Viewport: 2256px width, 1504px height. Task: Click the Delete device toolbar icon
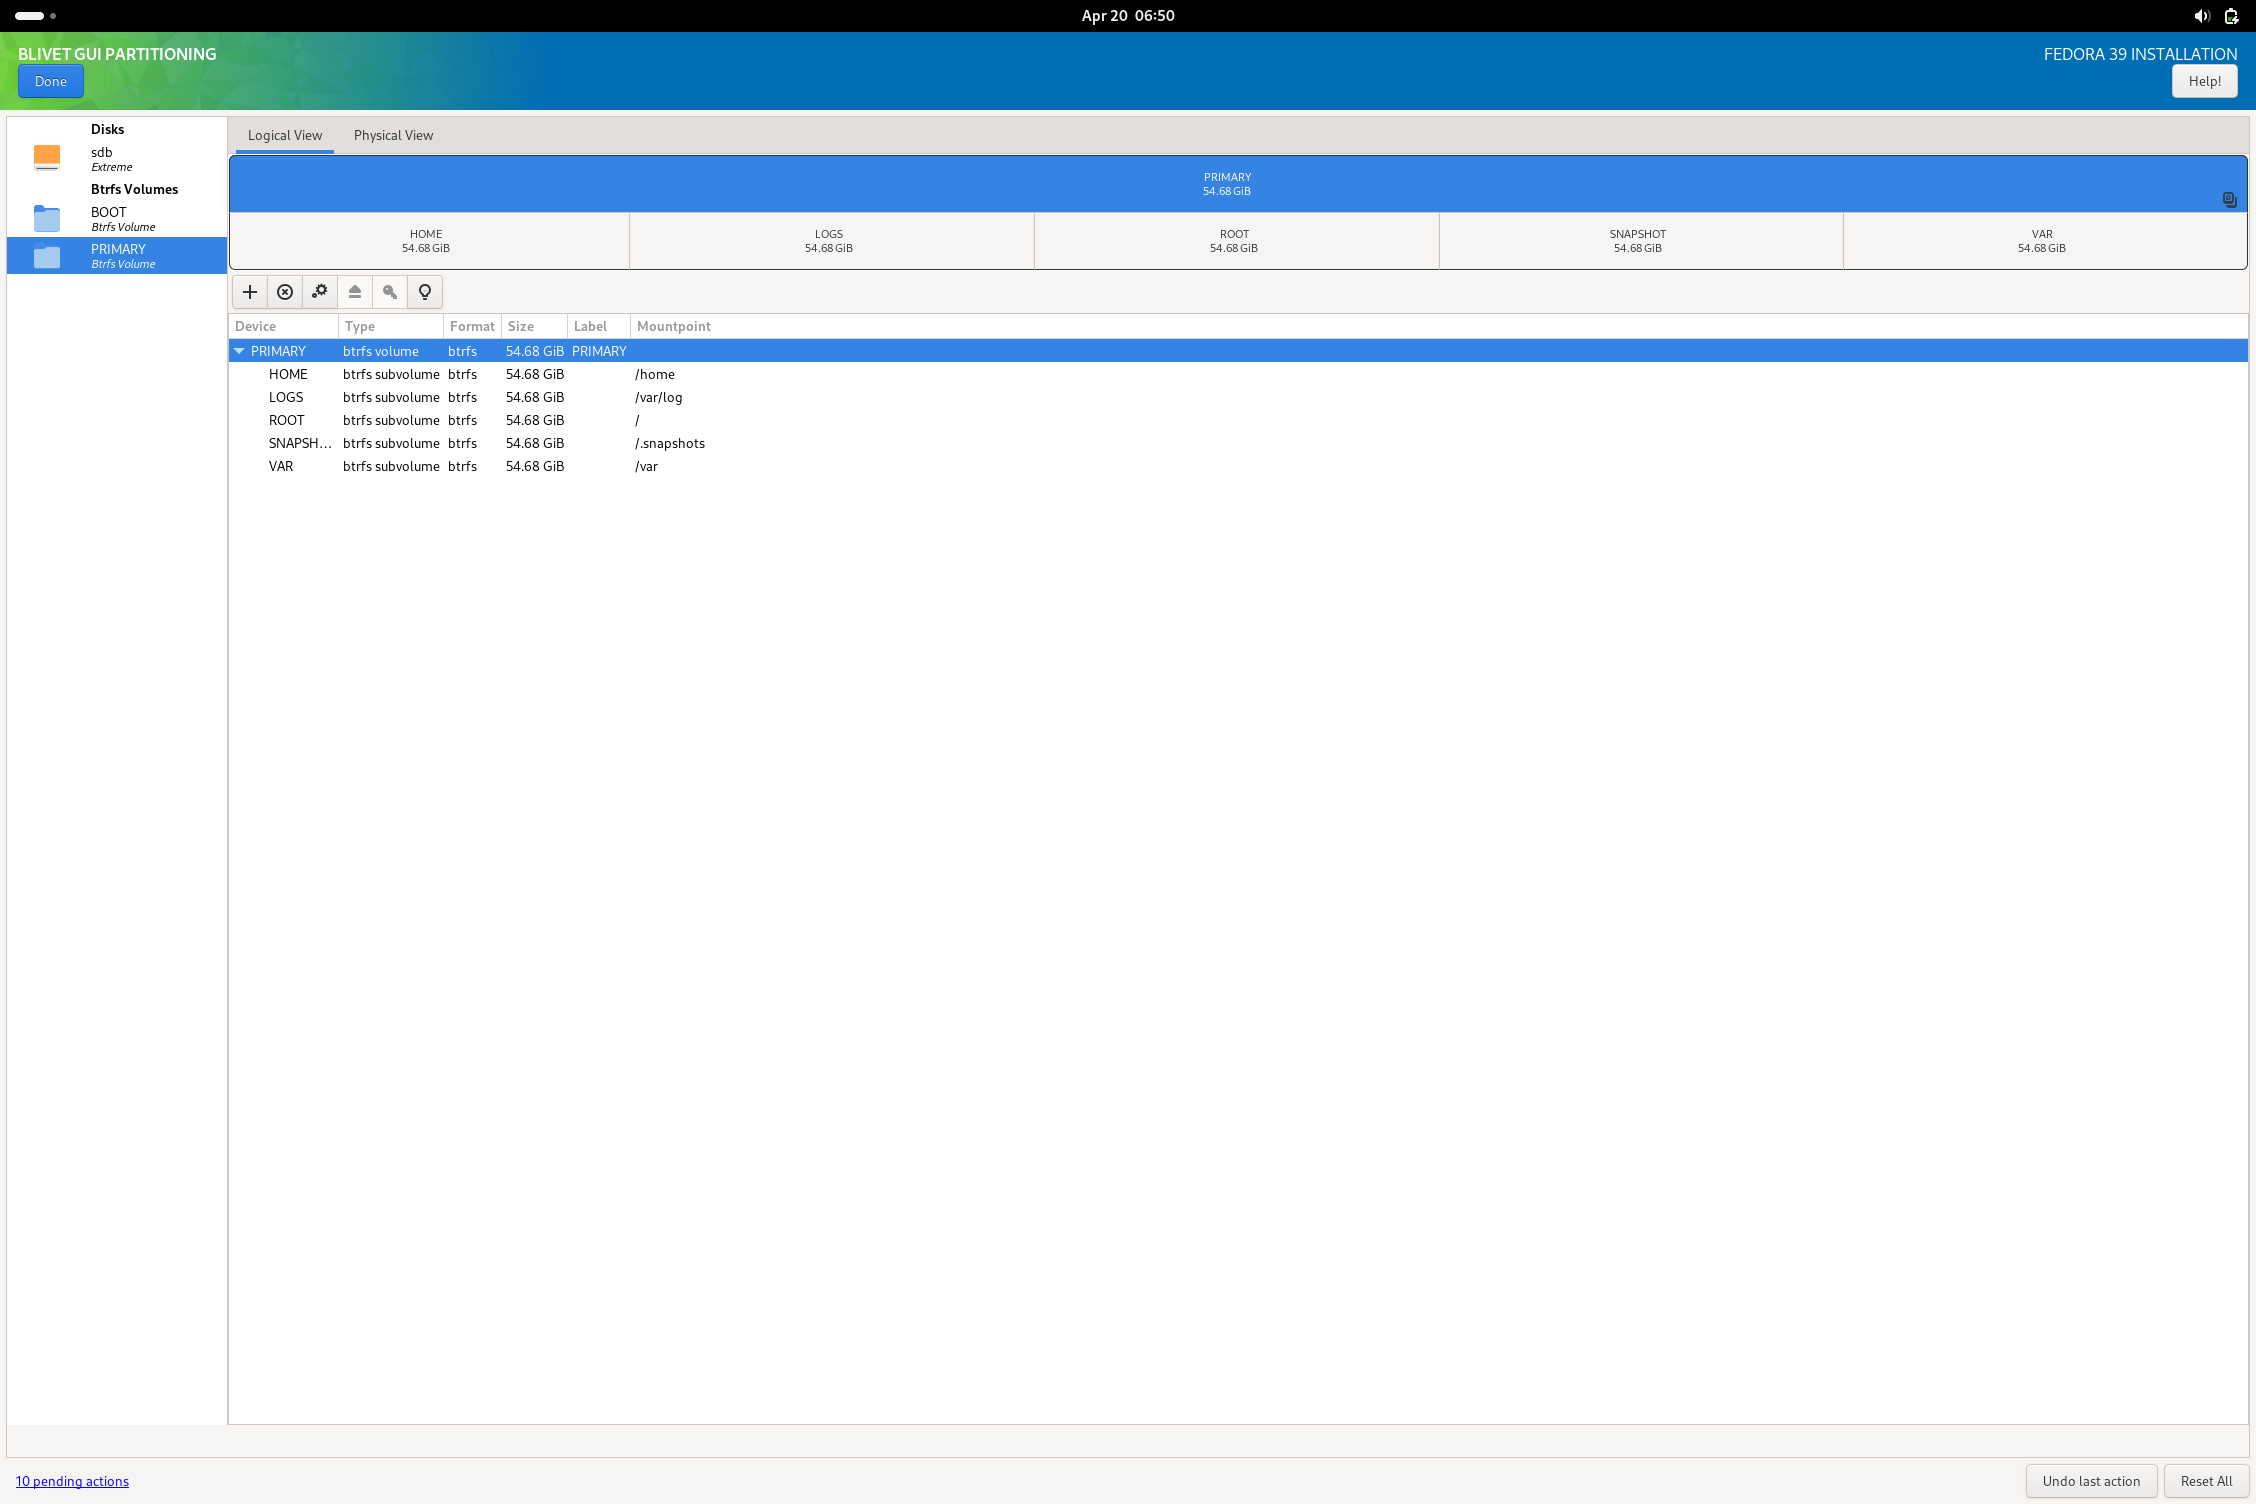(285, 292)
